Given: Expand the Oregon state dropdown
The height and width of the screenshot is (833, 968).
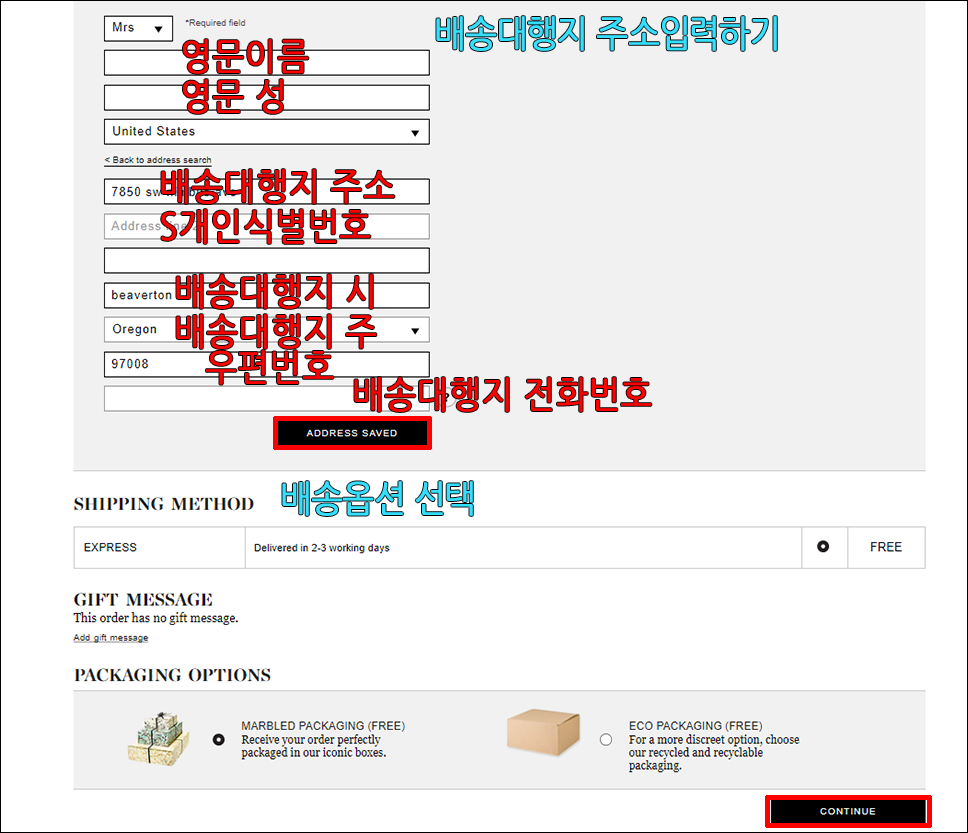Looking at the screenshot, I should click(266, 330).
